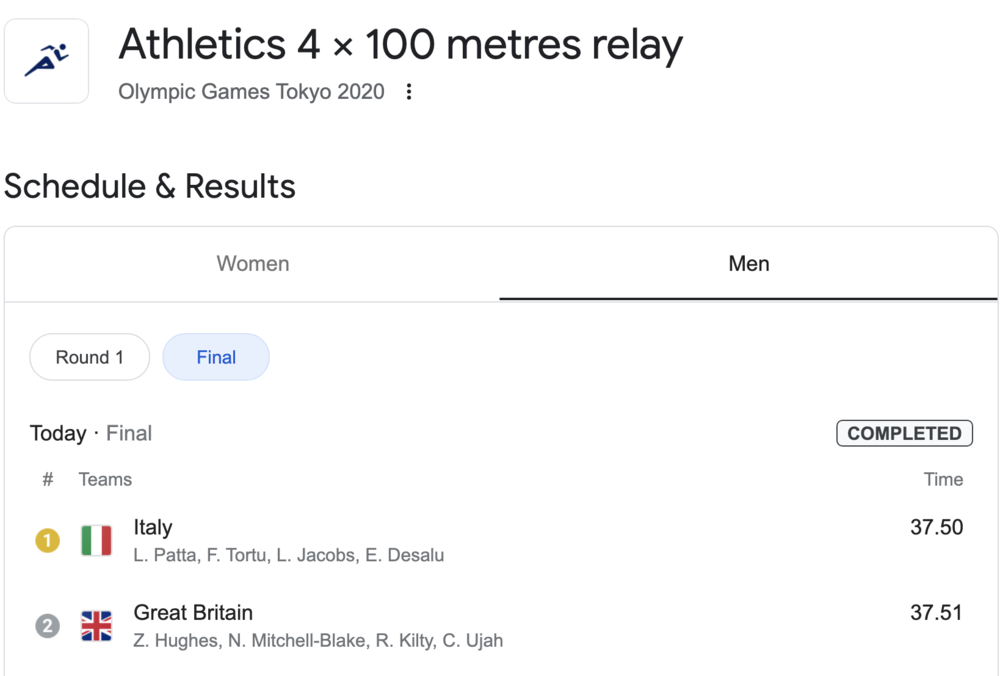Click Italy's 37.50 finishing time
Viewport: 1000px width, 676px height.
tap(936, 528)
